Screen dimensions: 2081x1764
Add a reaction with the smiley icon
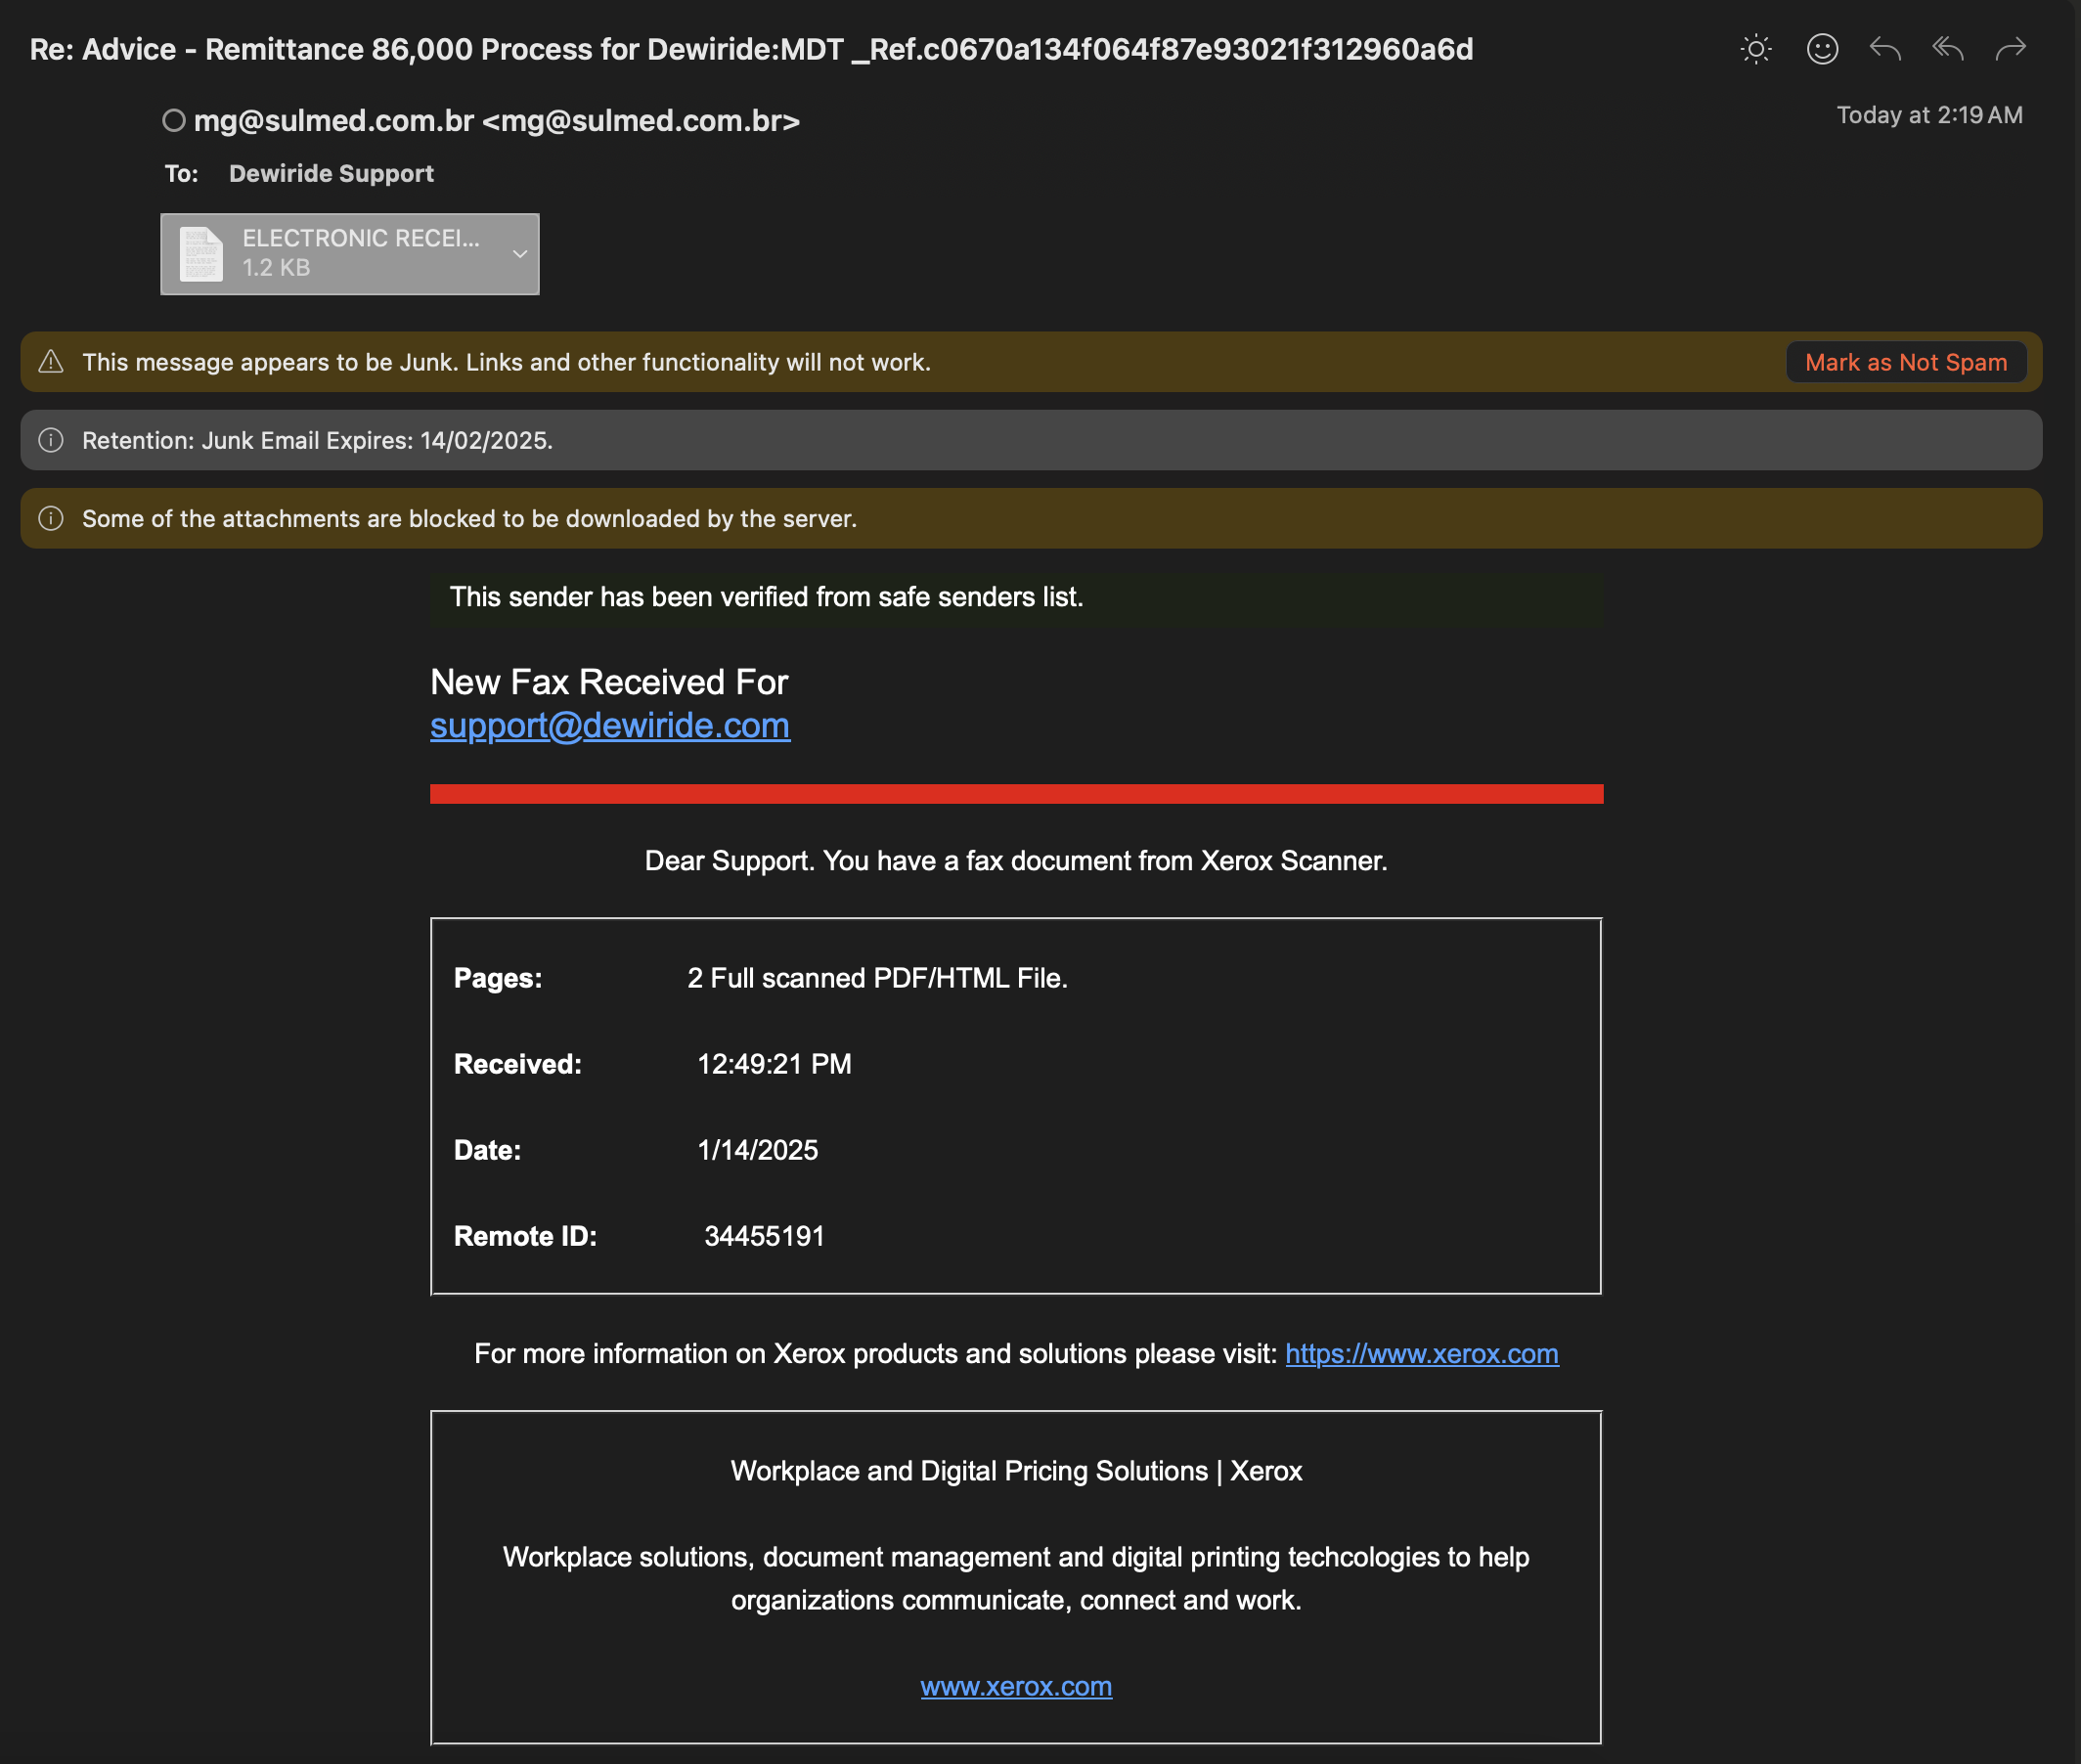point(1822,49)
